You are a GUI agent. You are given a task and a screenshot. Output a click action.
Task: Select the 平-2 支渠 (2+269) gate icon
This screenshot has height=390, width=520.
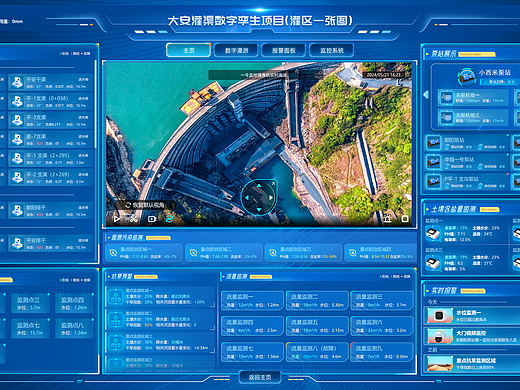(x=17, y=177)
